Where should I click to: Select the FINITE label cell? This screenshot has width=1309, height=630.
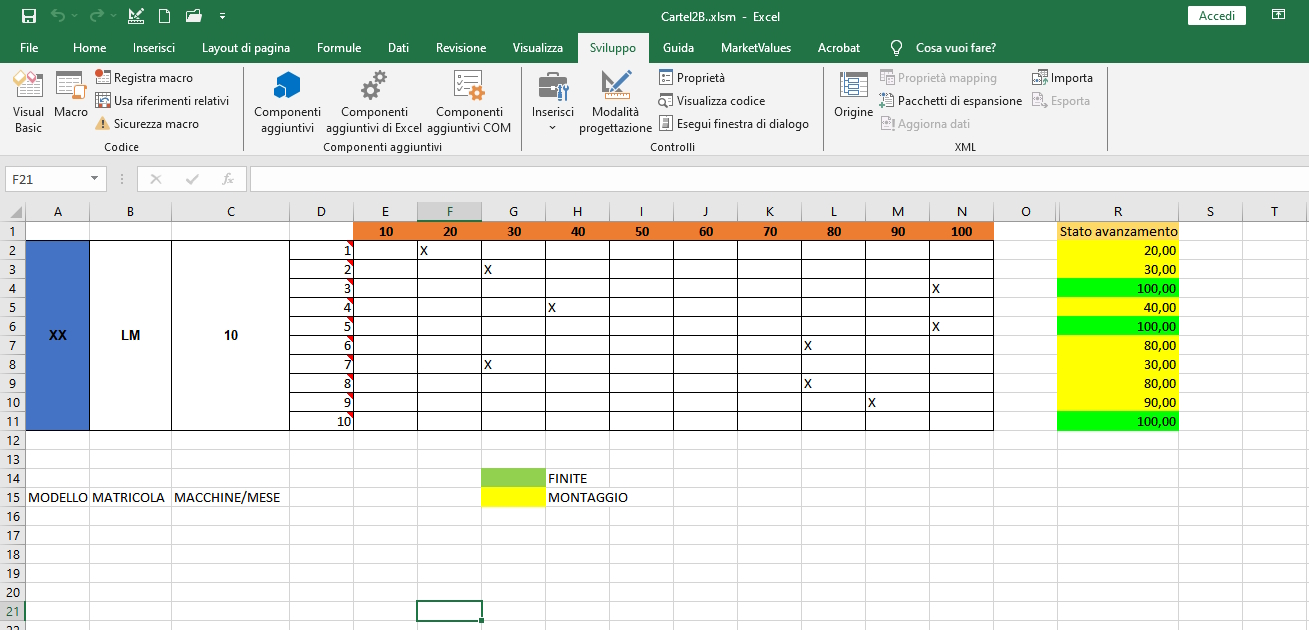[x=577, y=478]
